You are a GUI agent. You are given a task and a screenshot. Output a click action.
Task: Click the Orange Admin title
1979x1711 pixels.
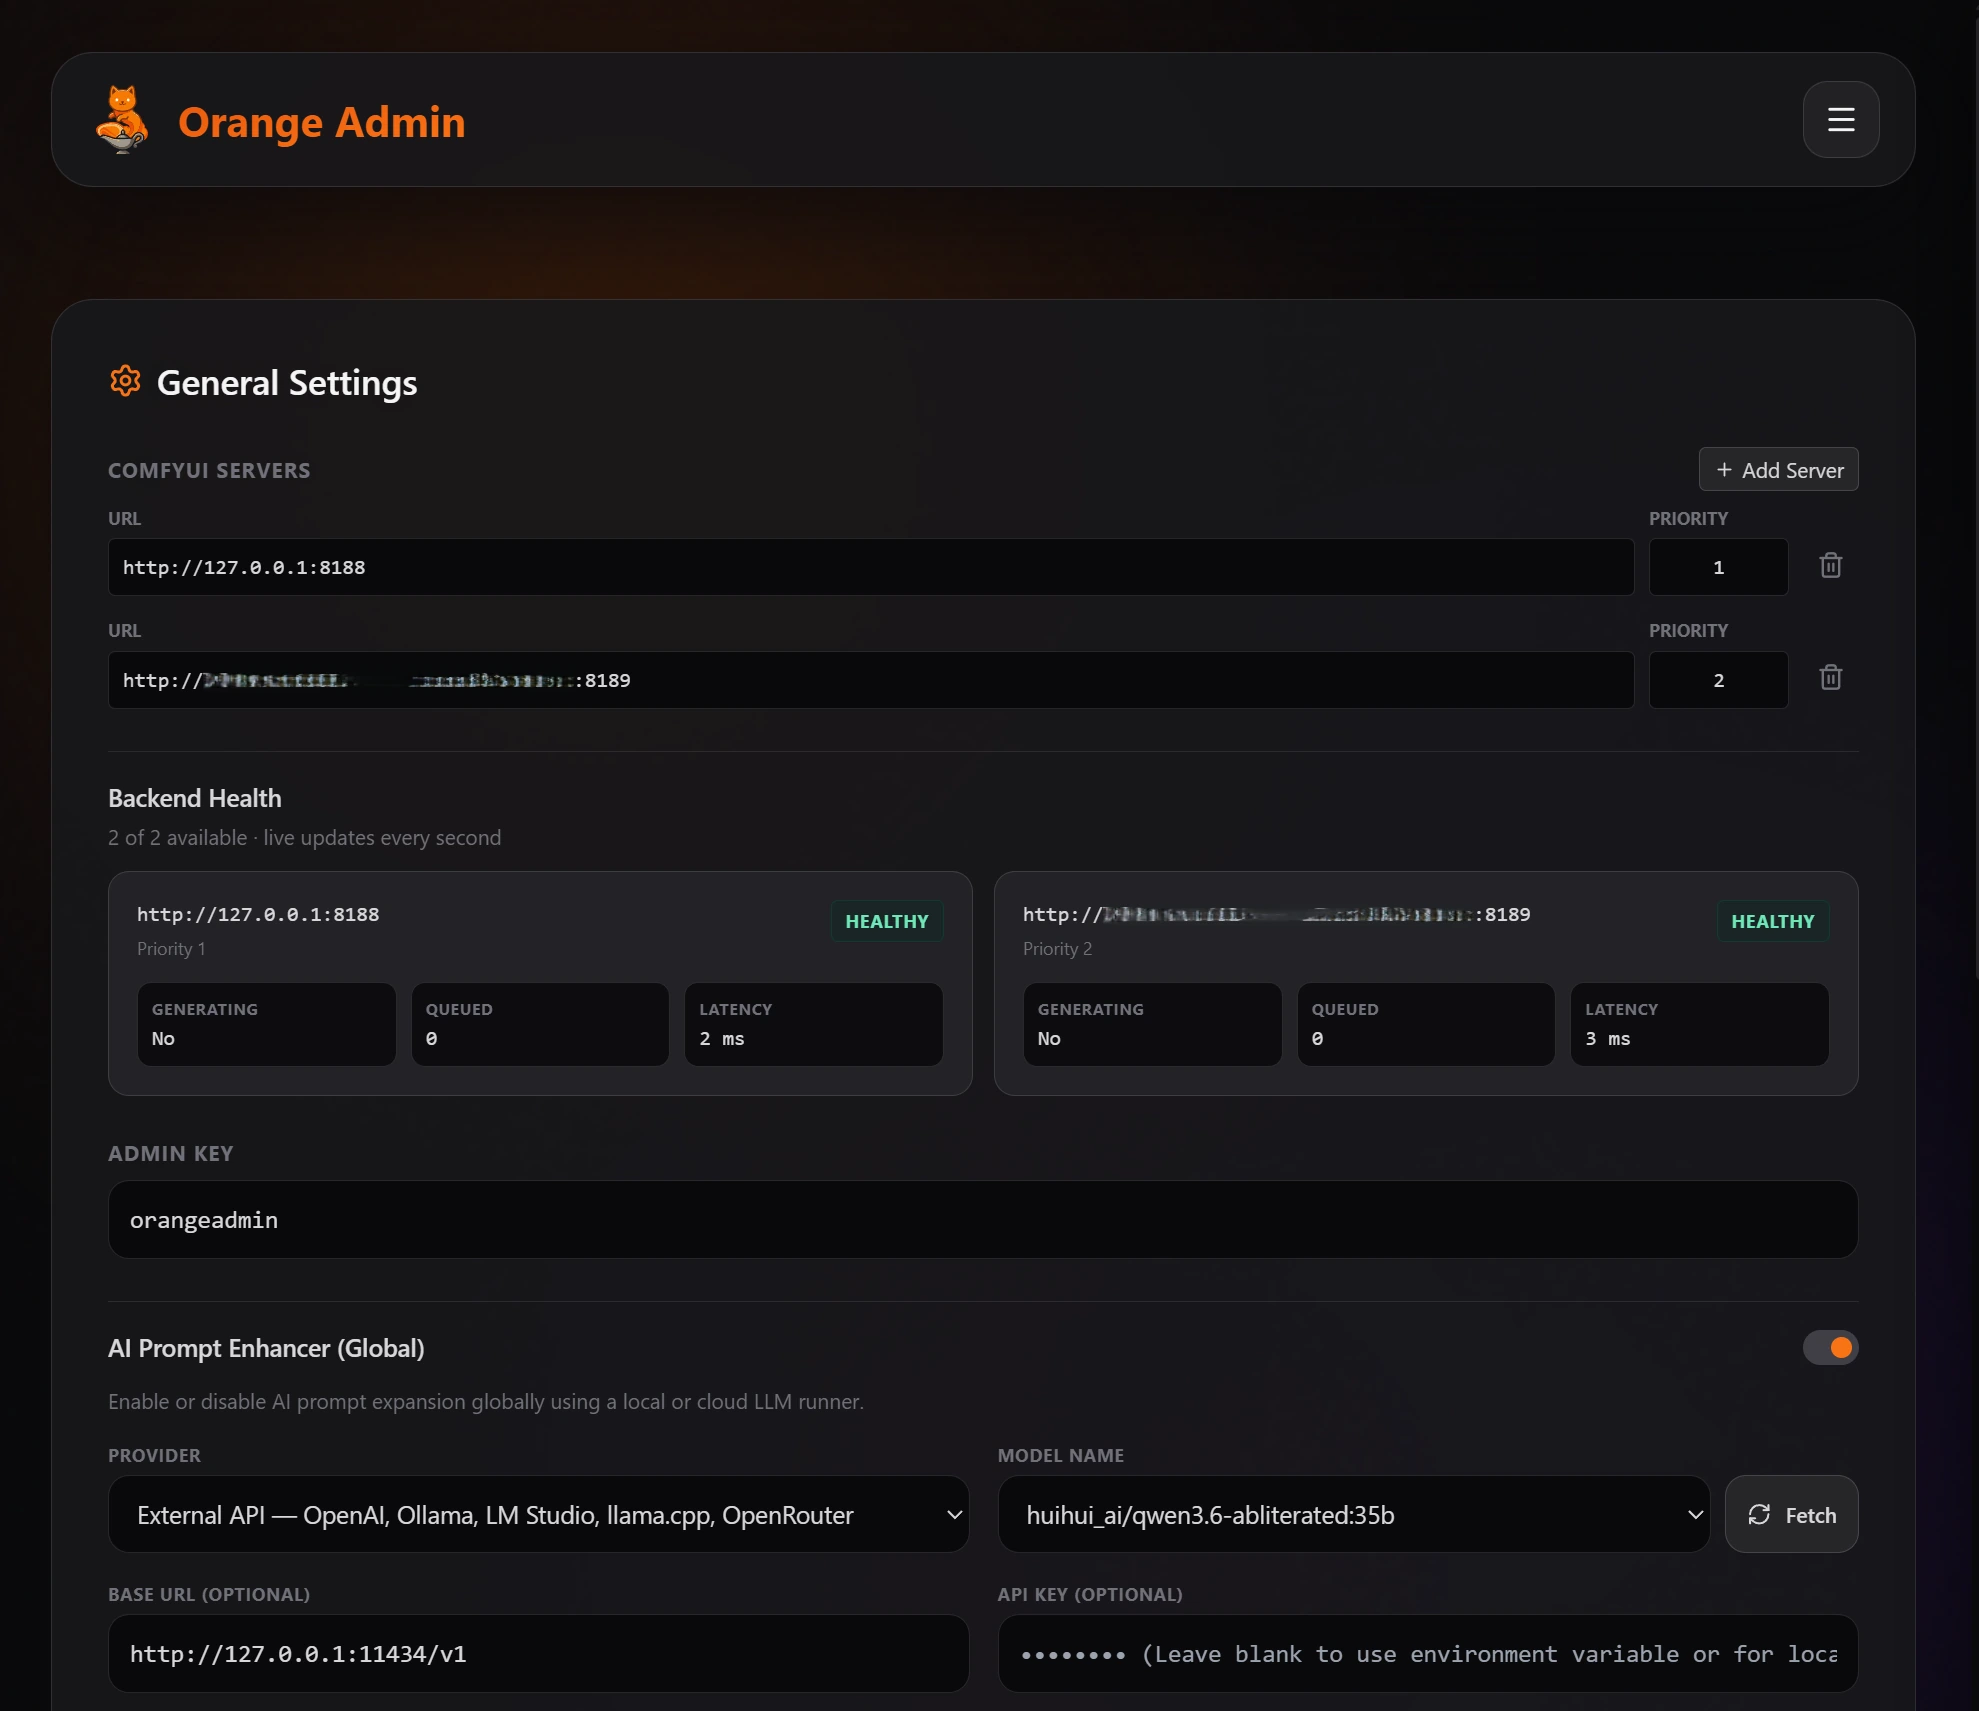322,122
